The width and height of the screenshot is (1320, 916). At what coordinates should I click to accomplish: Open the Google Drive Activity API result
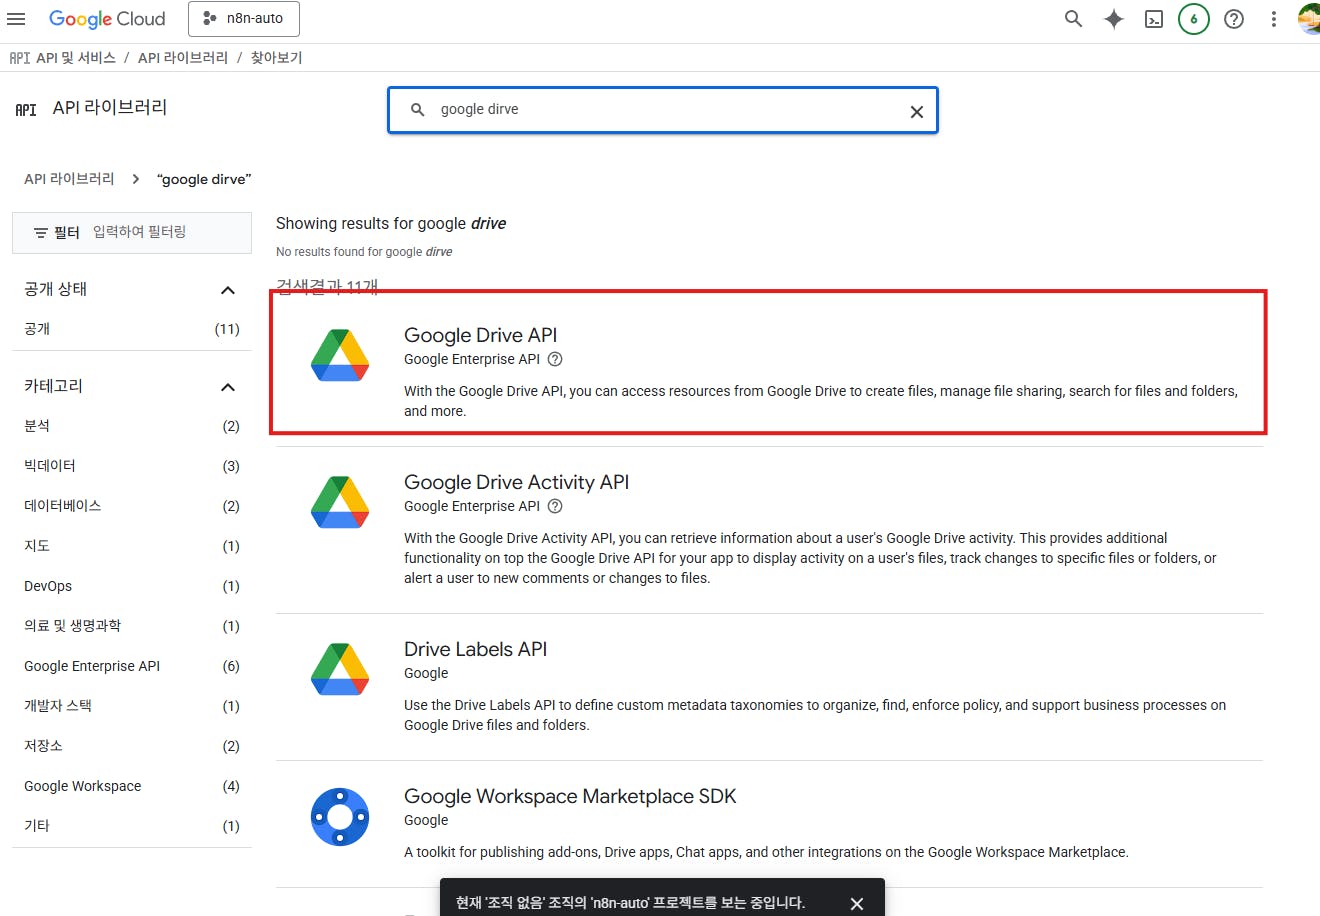[769, 530]
